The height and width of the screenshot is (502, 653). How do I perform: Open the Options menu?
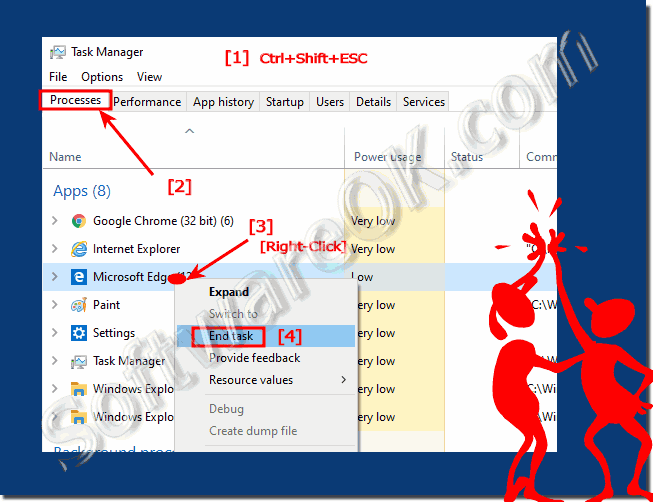click(x=102, y=77)
